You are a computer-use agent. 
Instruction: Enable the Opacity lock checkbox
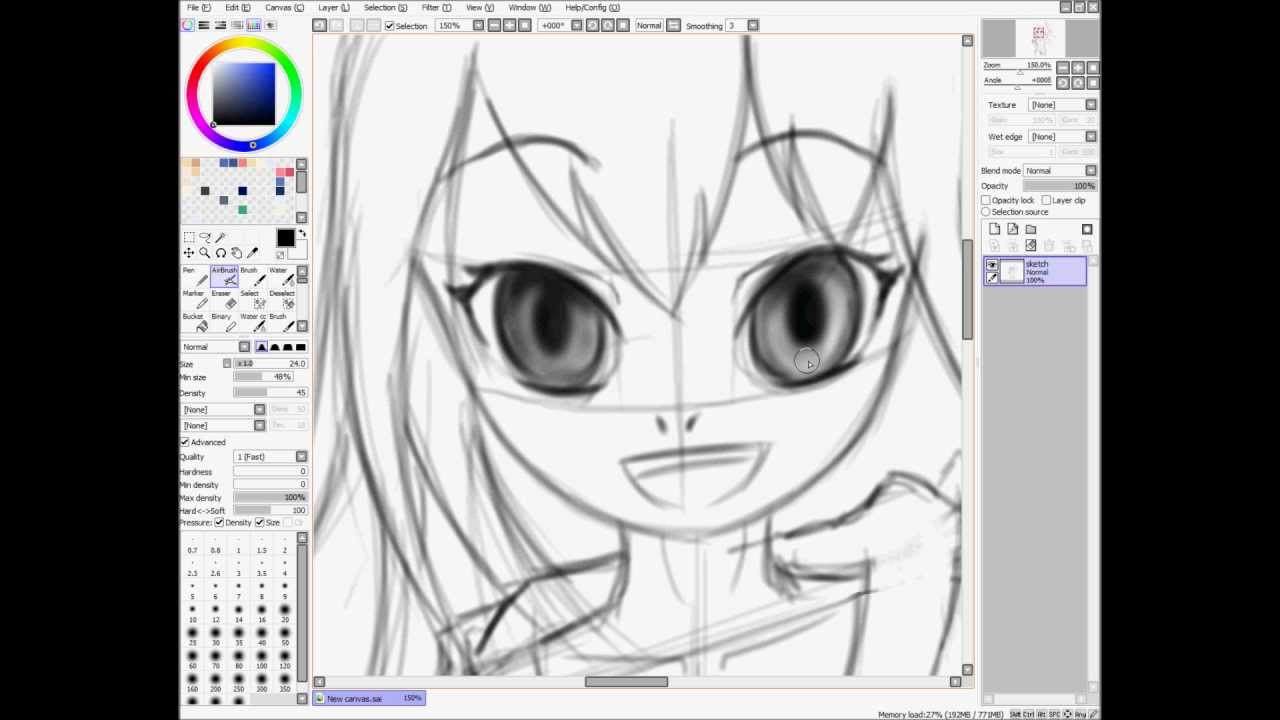pos(987,200)
